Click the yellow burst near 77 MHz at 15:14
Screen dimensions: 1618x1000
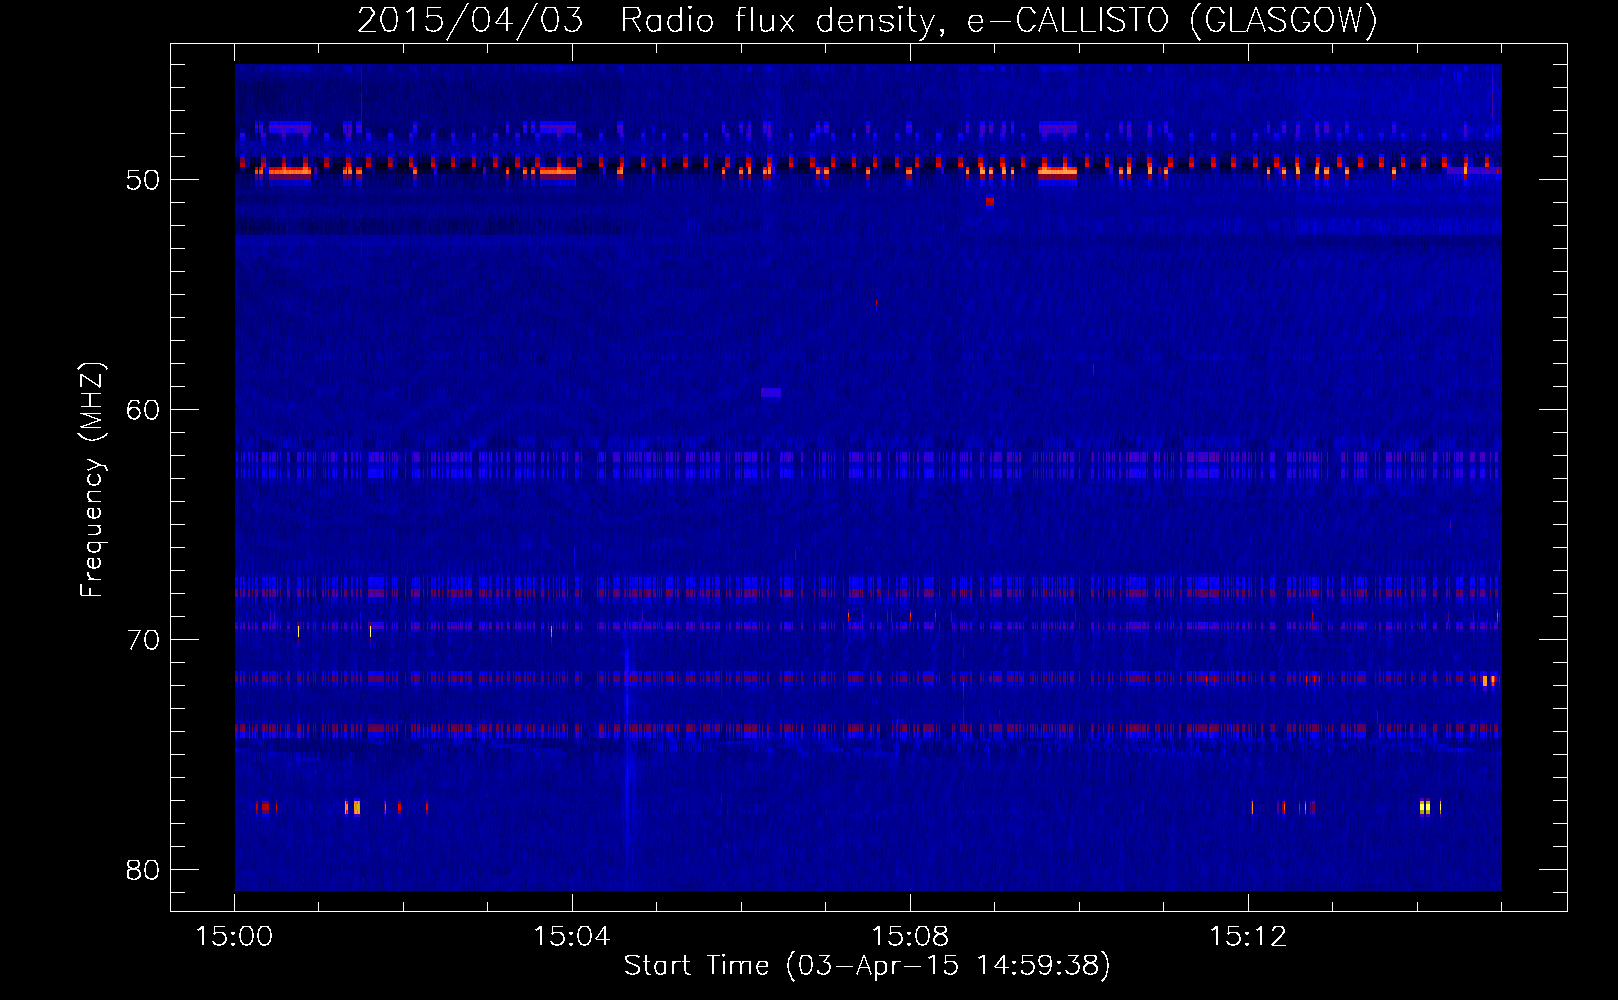click(1425, 807)
